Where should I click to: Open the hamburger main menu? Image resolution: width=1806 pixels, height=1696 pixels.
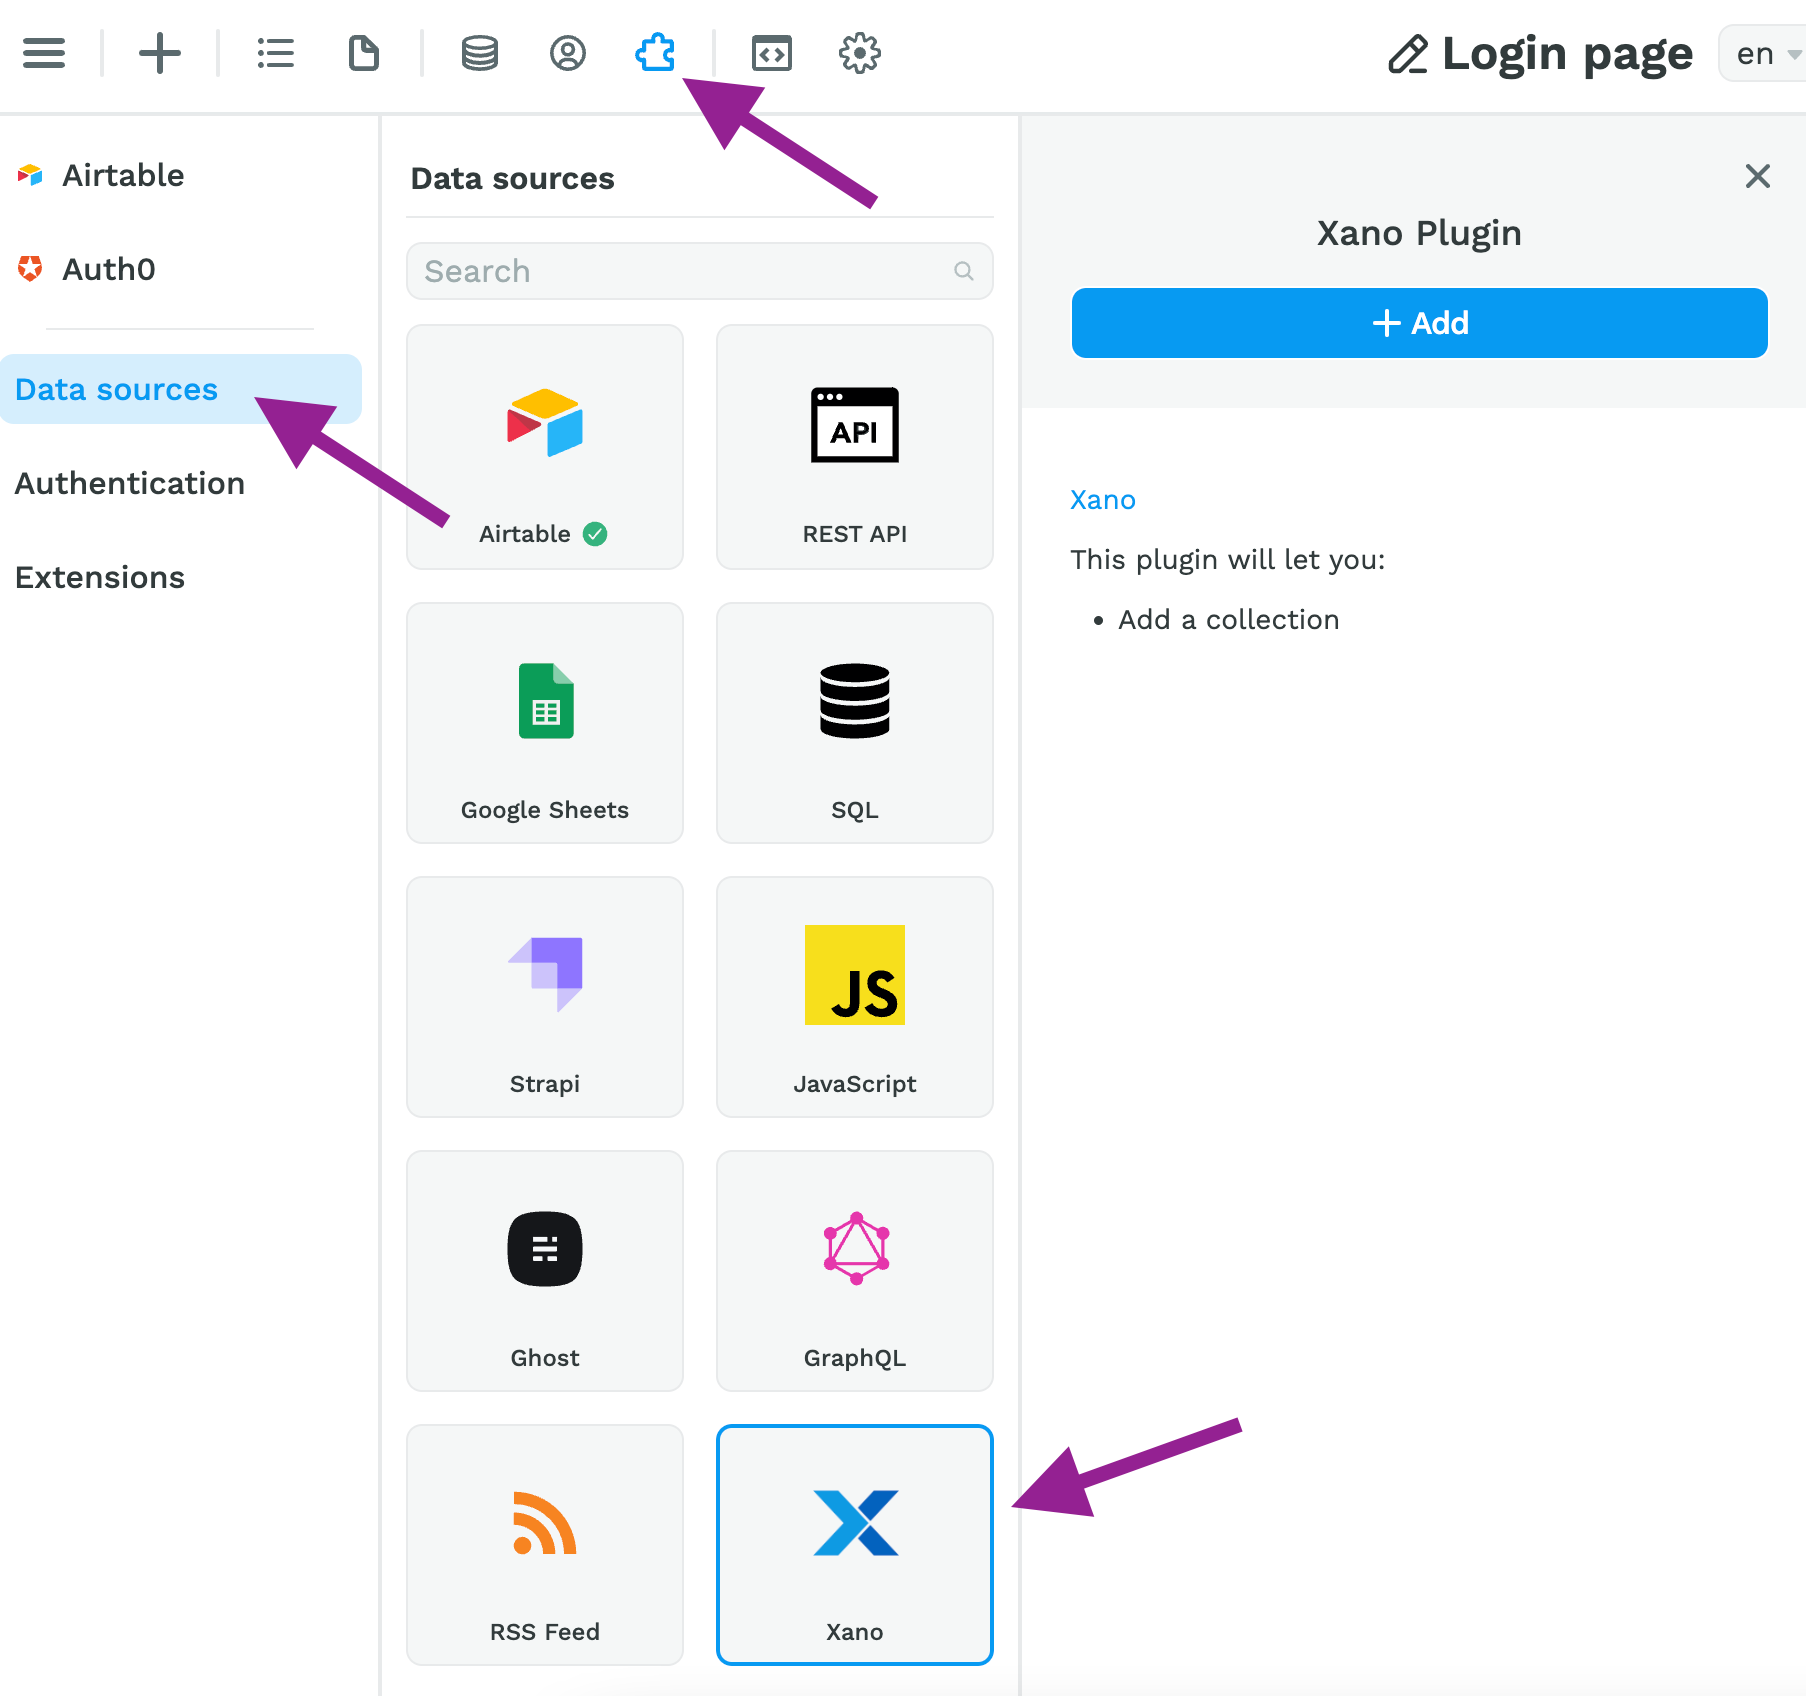(44, 53)
